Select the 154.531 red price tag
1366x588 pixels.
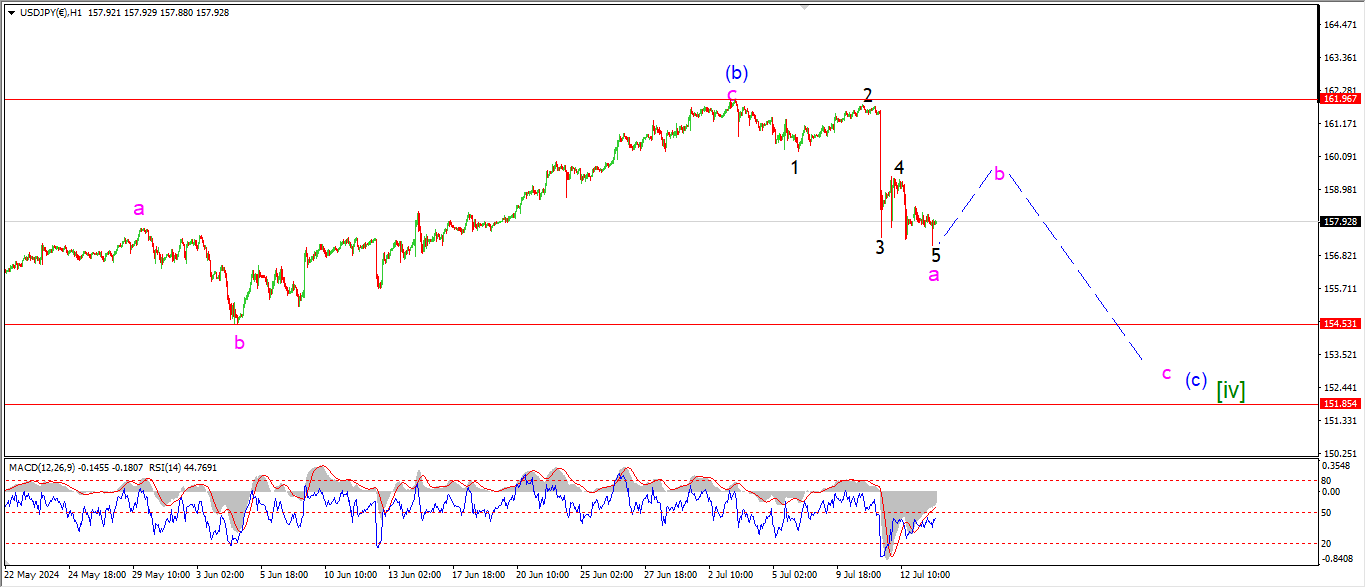click(x=1339, y=324)
